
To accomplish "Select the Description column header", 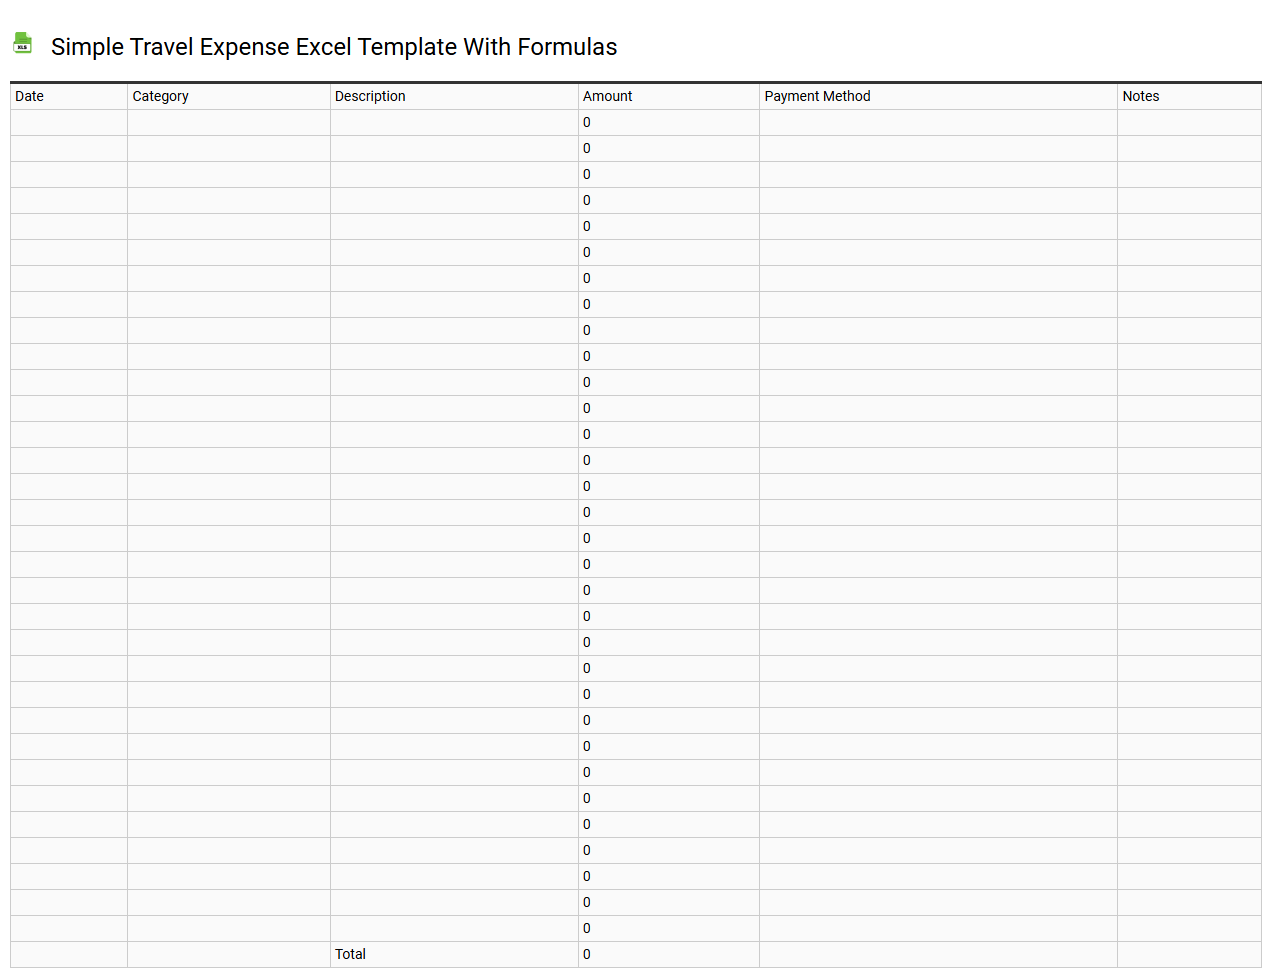I will point(371,96).
